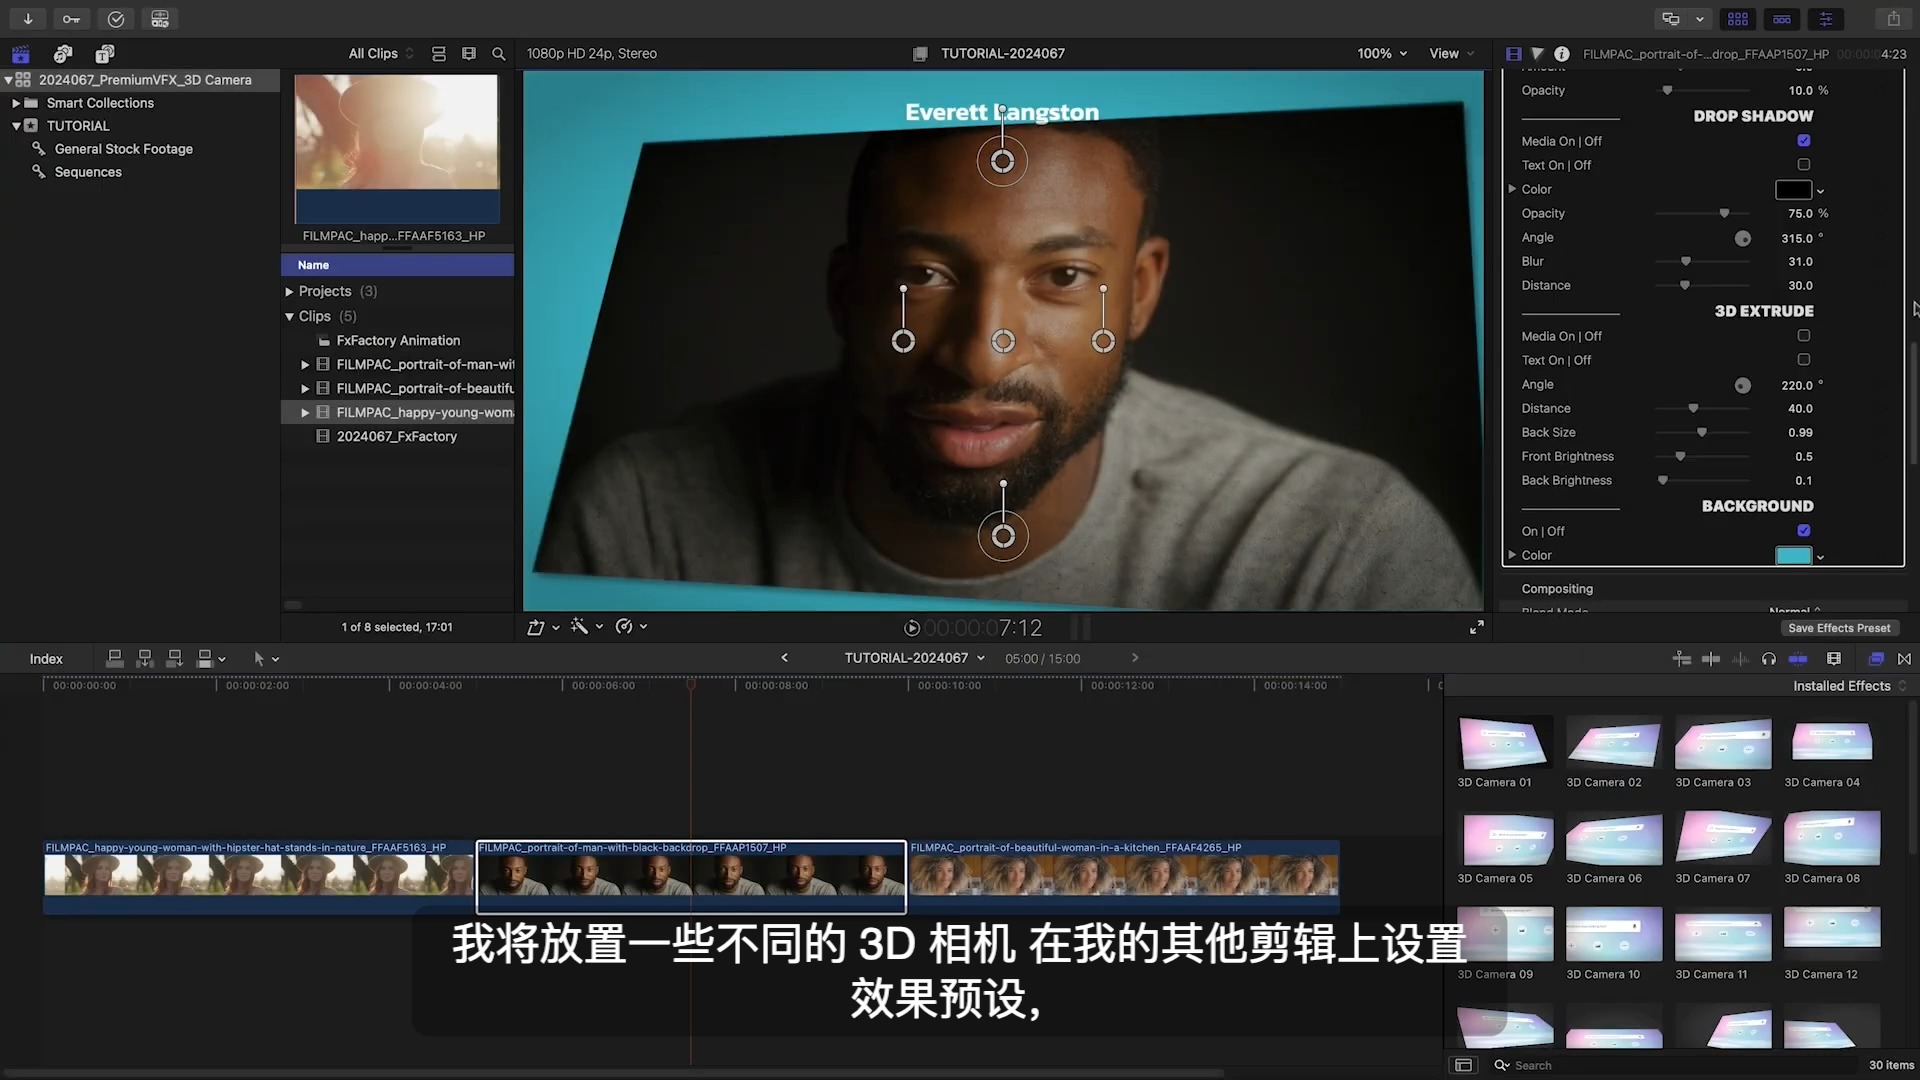Click the timeline Index button
The height and width of the screenshot is (1080, 1920).
coord(46,659)
